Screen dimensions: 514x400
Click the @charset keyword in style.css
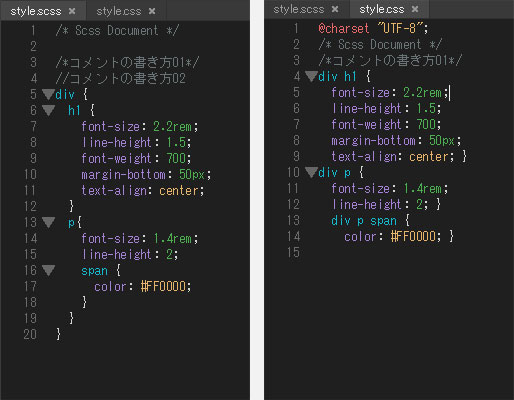(x=344, y=28)
